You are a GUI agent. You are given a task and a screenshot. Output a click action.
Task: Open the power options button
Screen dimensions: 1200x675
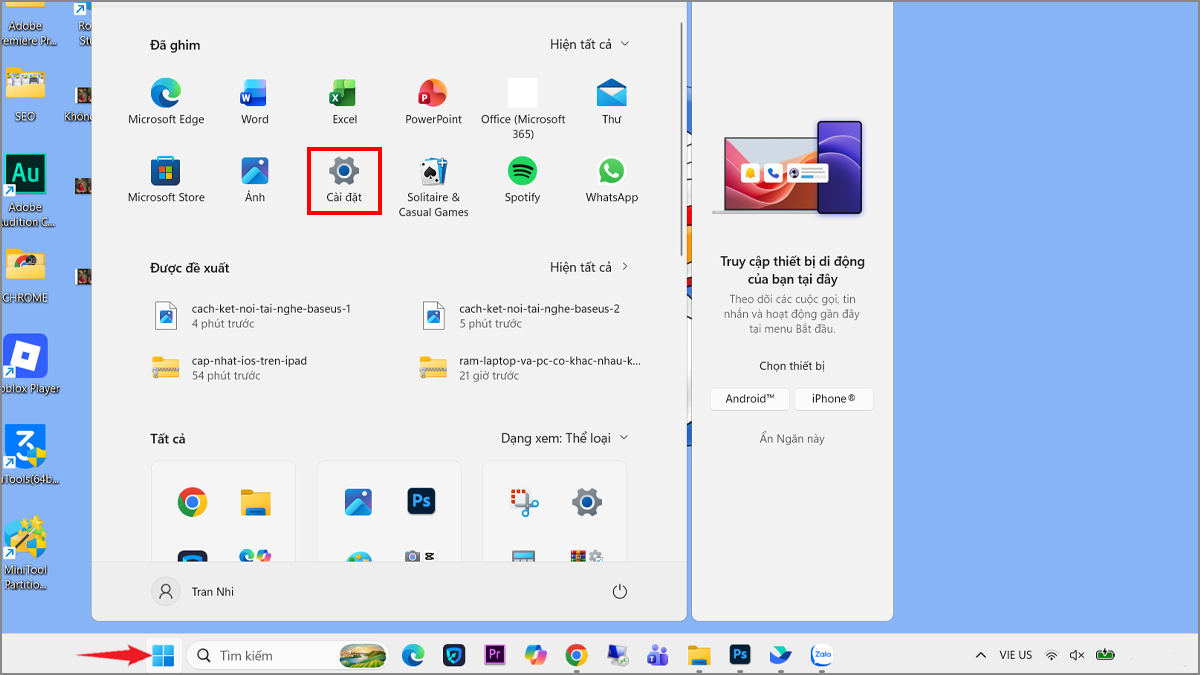click(620, 592)
